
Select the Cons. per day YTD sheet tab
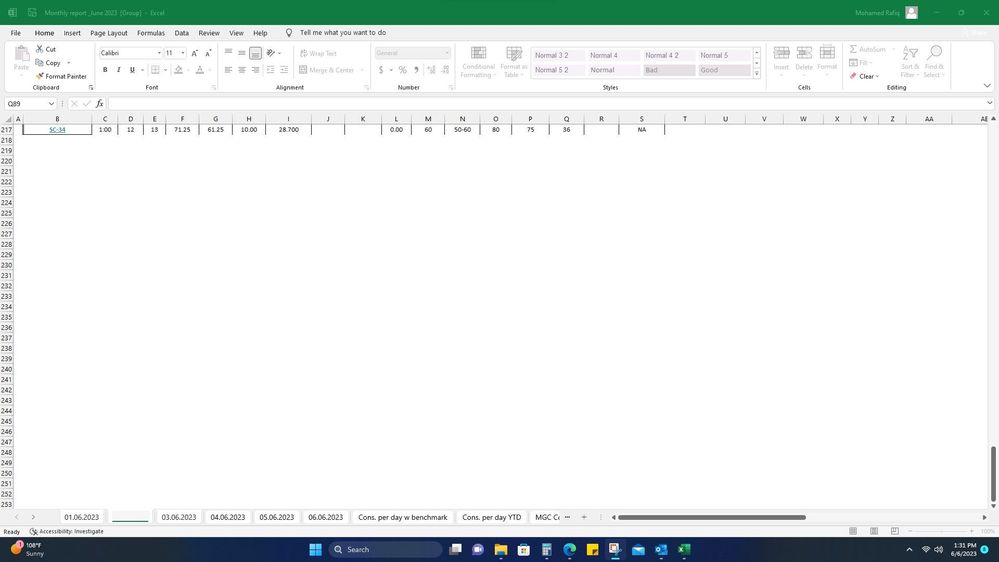(491, 517)
